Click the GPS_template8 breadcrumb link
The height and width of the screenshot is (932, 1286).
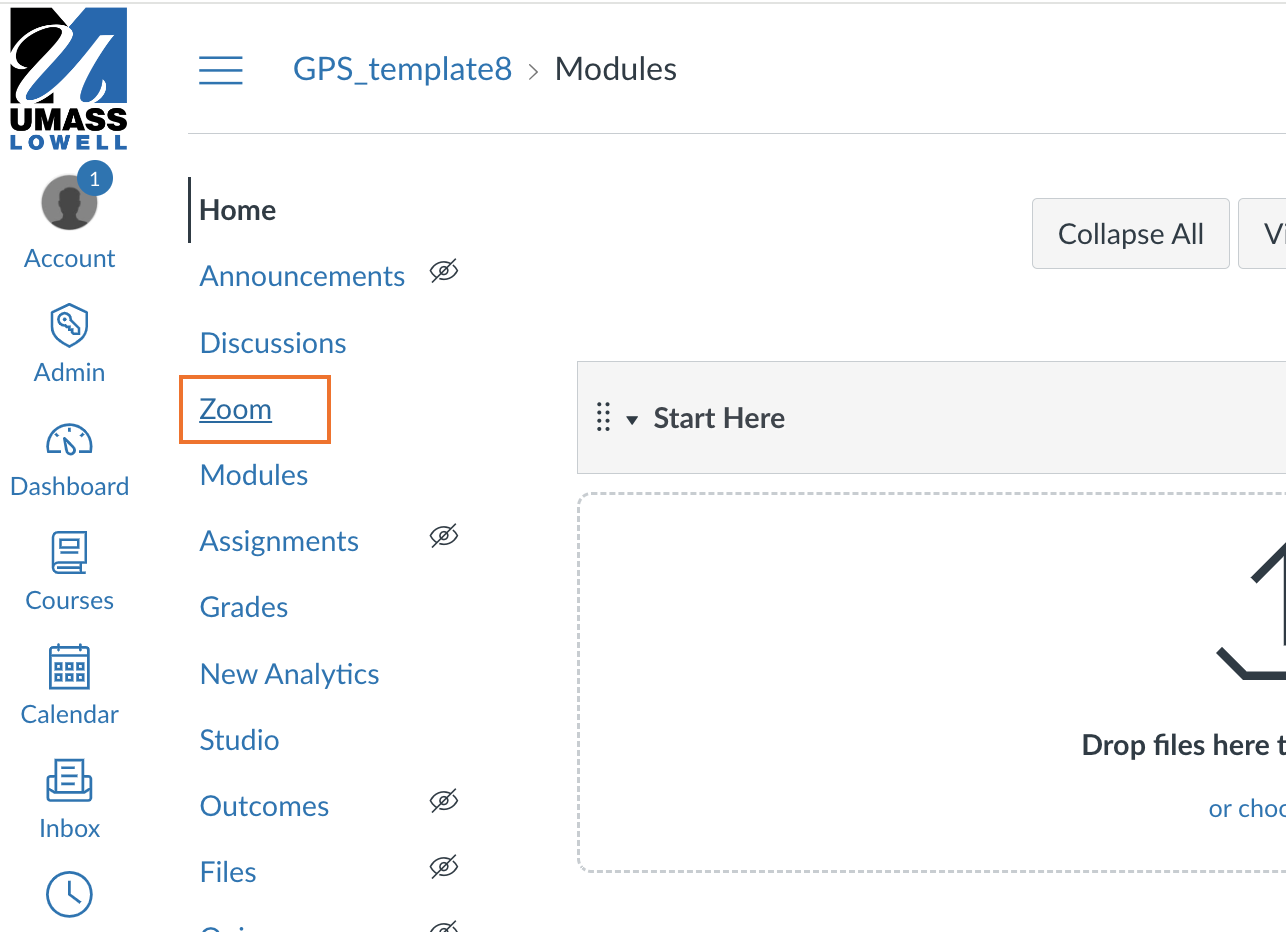point(402,69)
